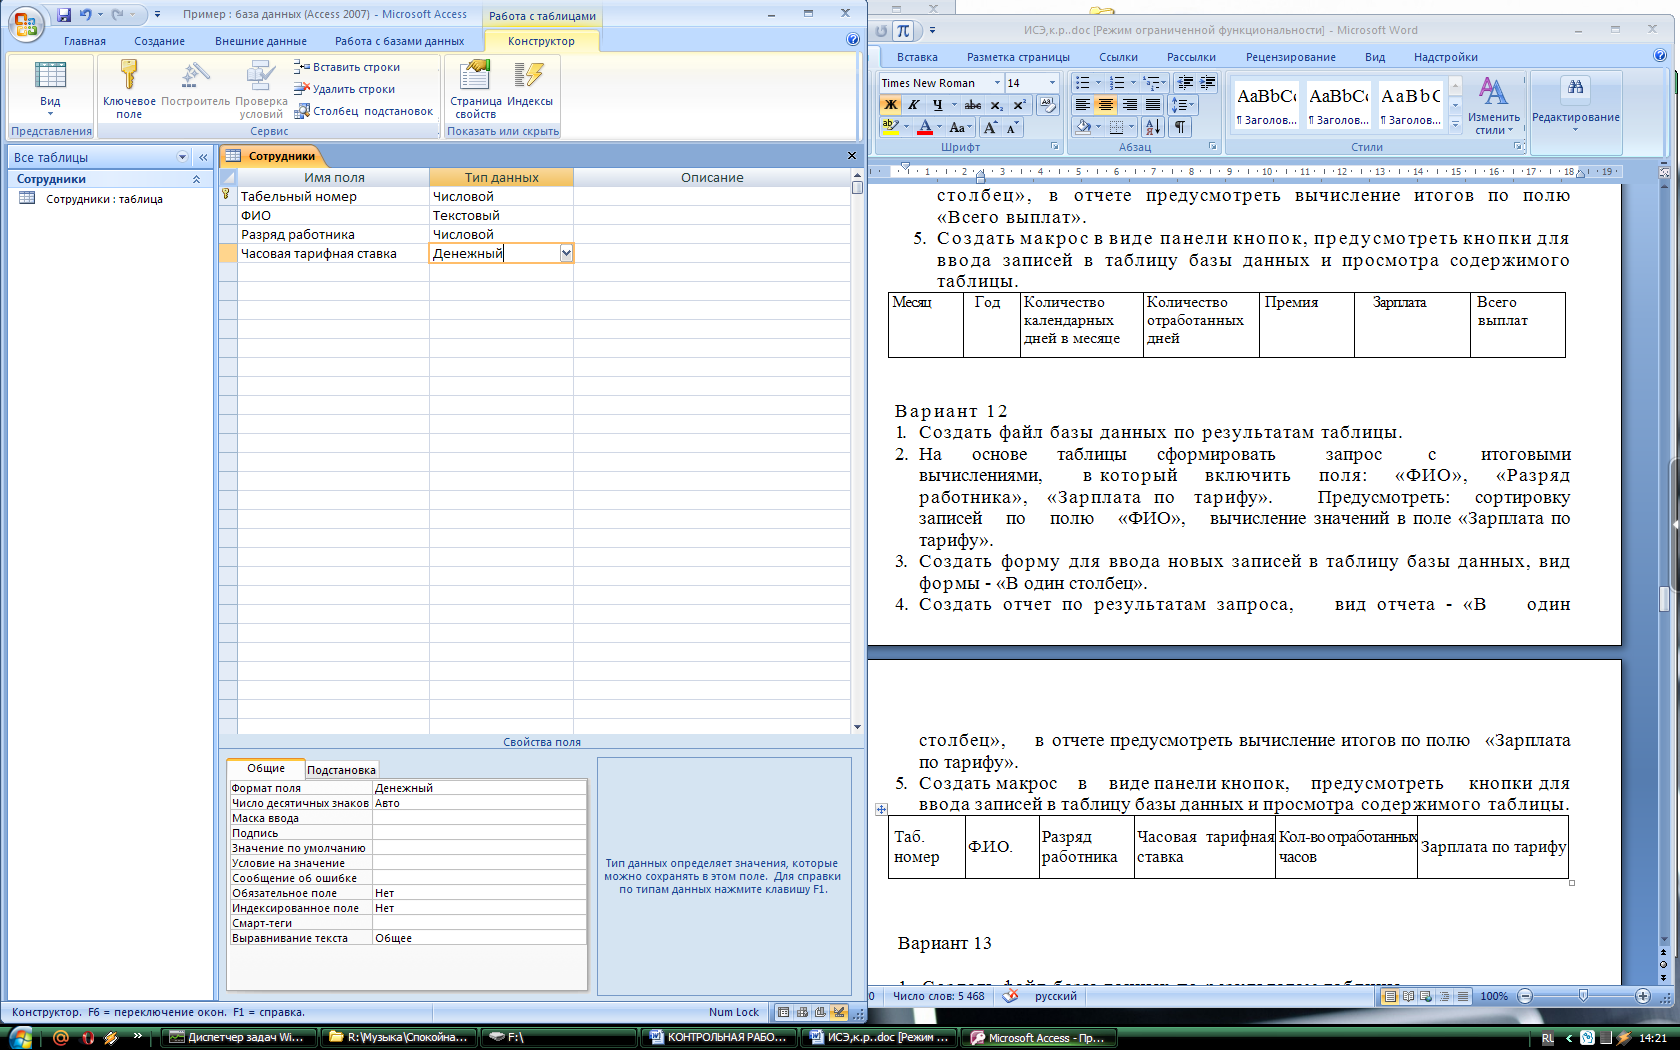Click Удалить строки in the ribbon
Screen dimensions: 1680x1050
(345, 89)
